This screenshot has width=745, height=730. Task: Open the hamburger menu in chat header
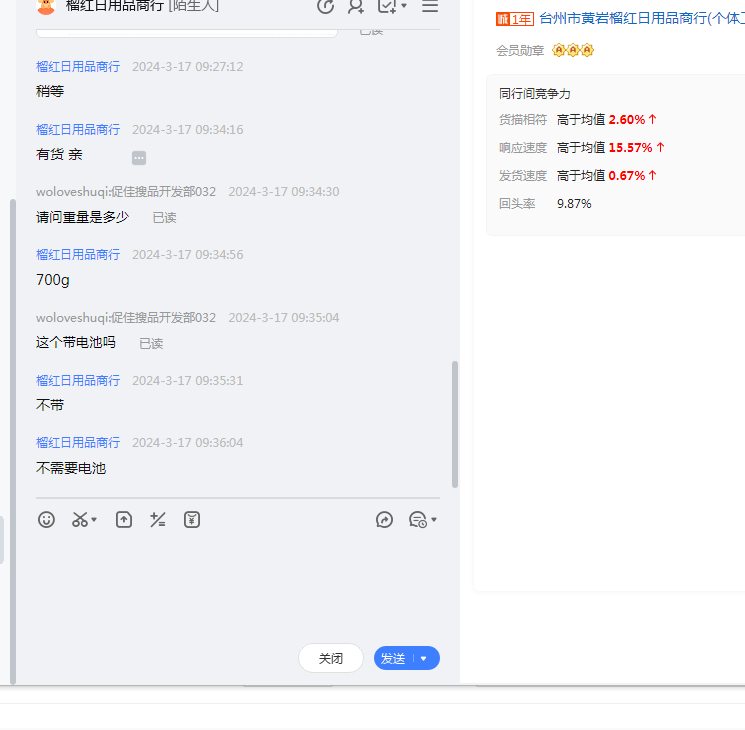tap(430, 7)
